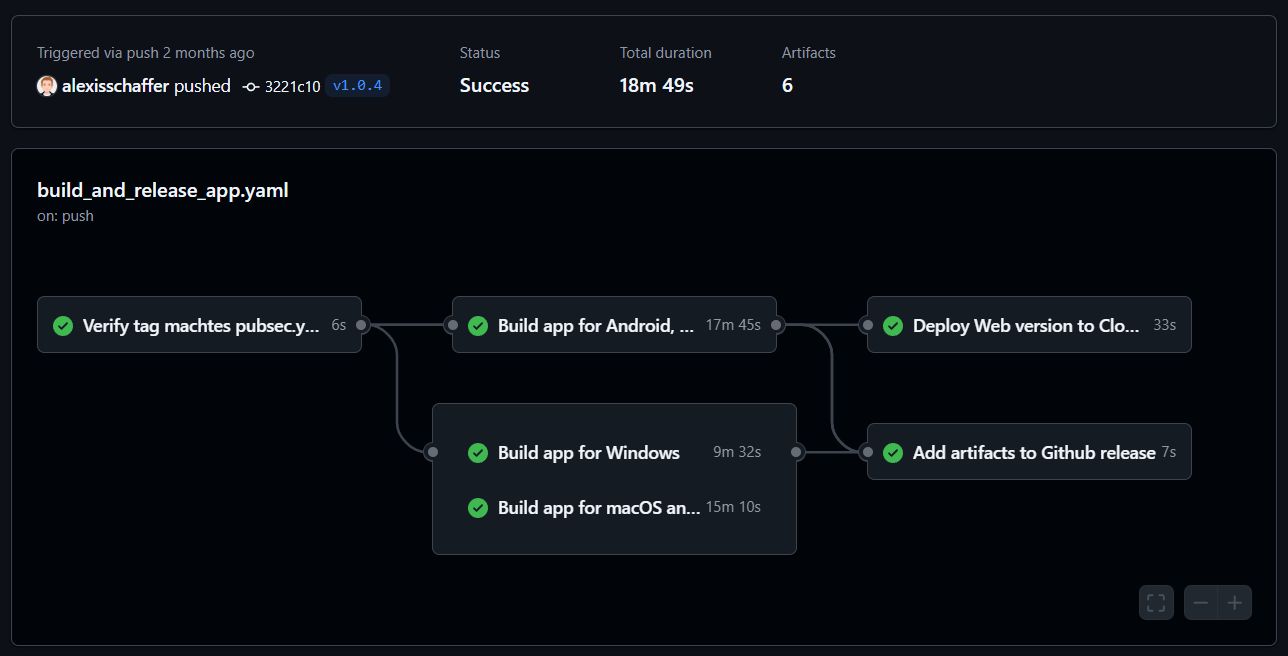The image size is (1288, 656).
Task: Click alexisschaffer's profile avatar
Action: (46, 86)
